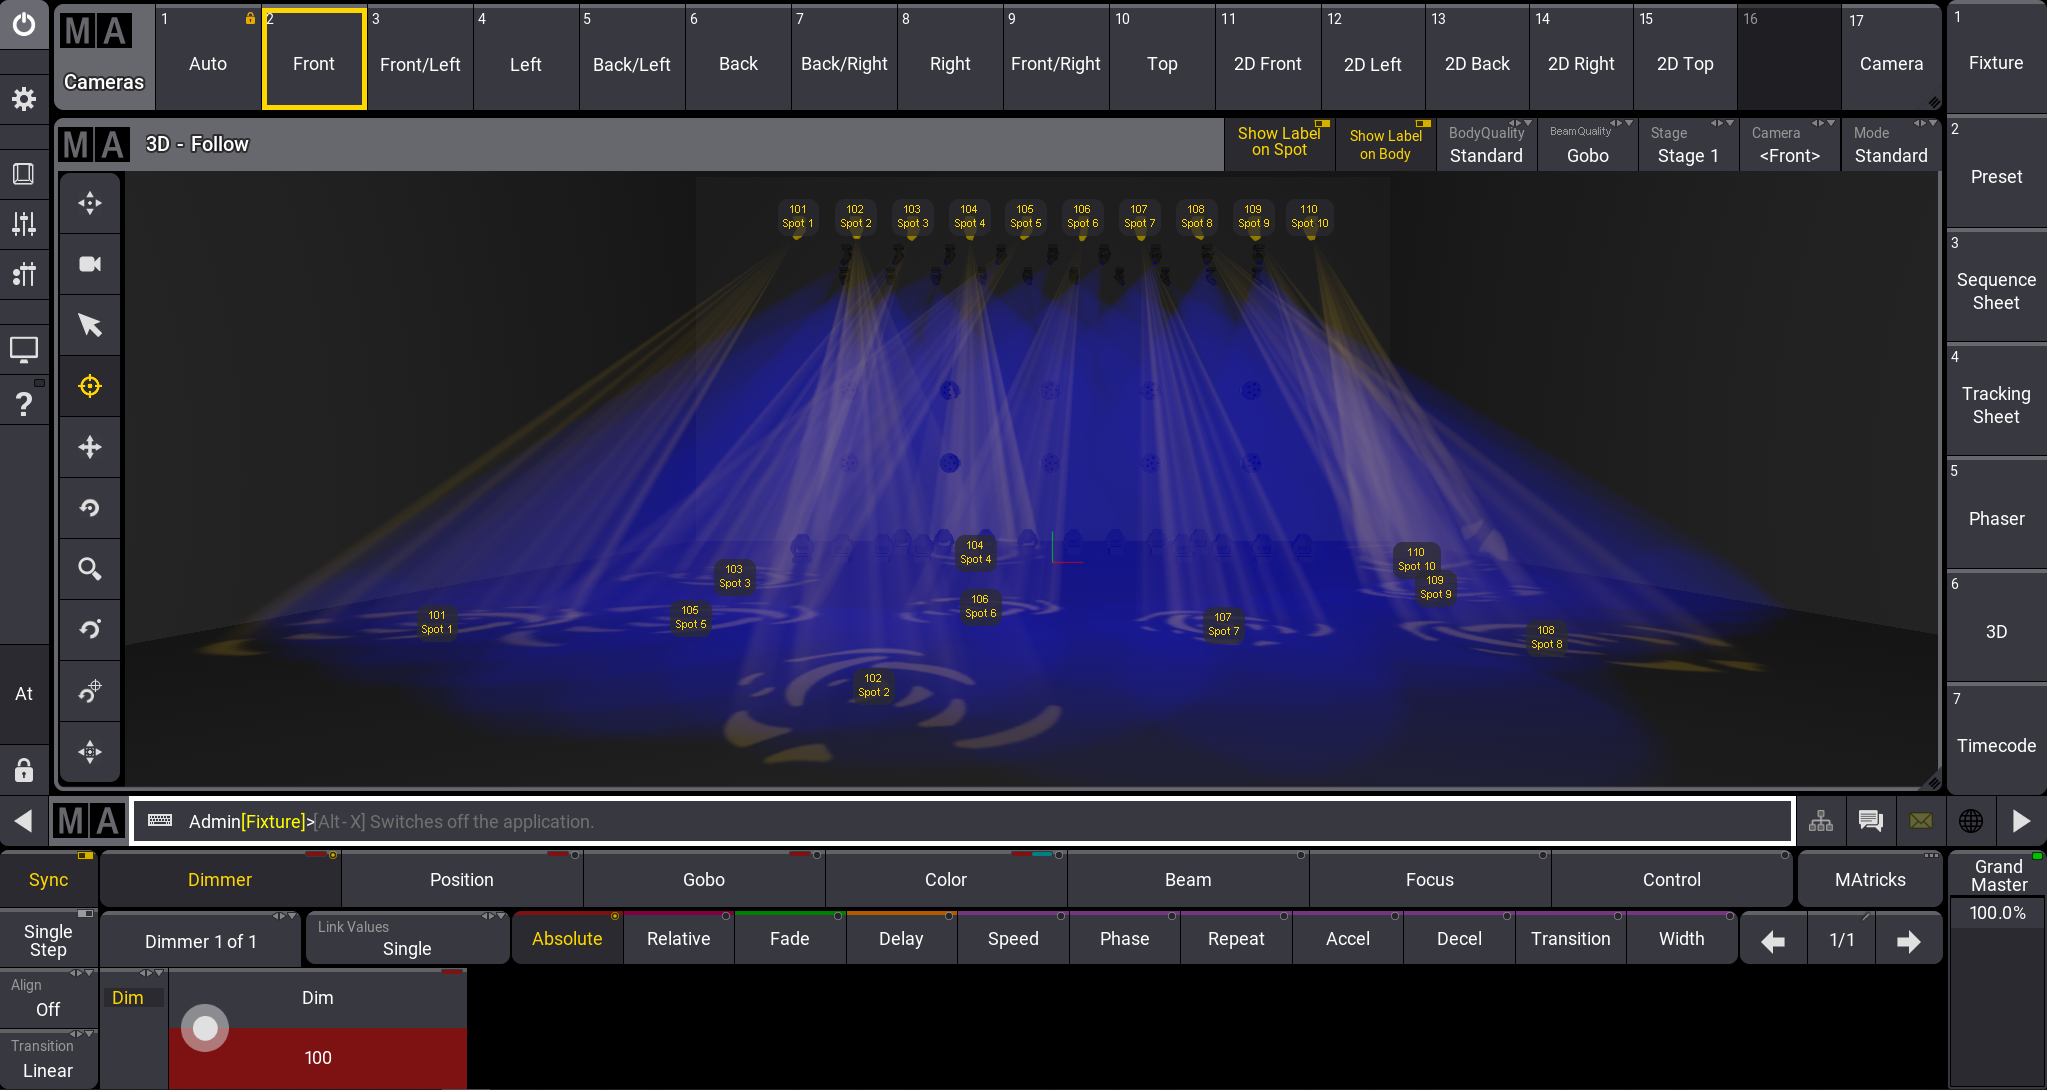The height and width of the screenshot is (1090, 2047).
Task: Click the Dim fader knob
Action: click(205, 1028)
